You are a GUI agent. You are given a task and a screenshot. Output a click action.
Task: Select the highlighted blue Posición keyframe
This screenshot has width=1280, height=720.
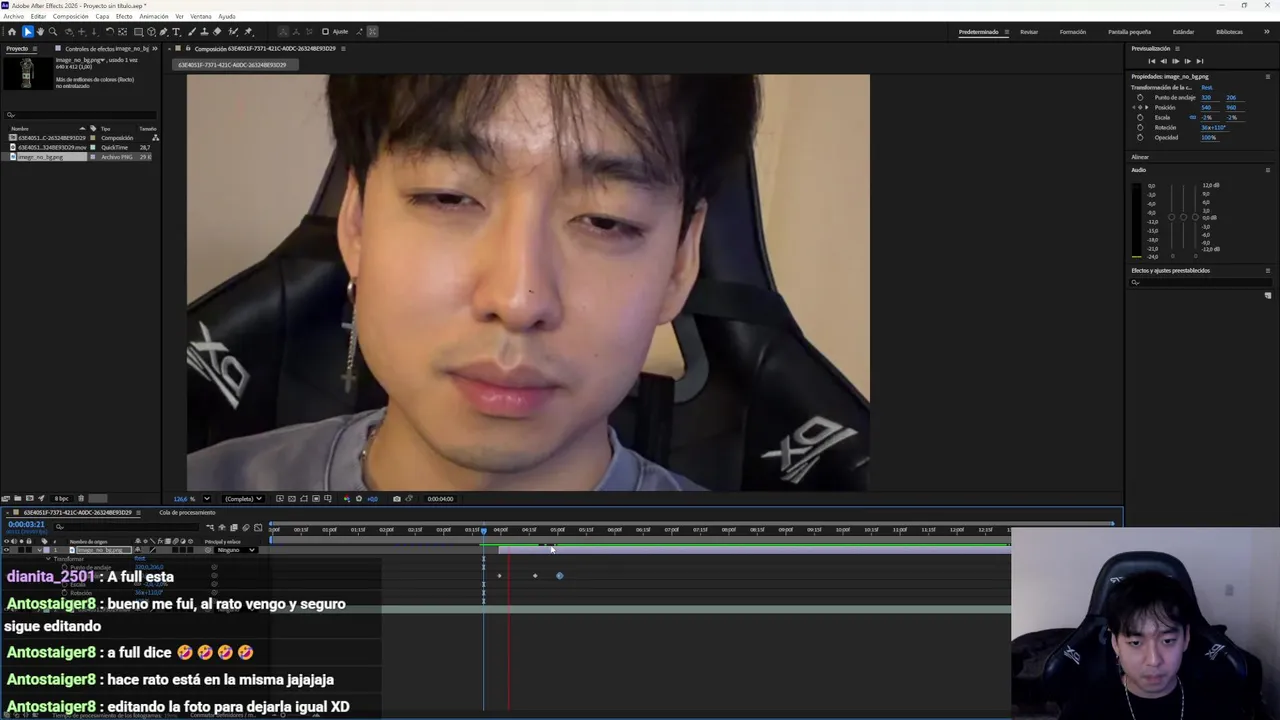tap(560, 575)
